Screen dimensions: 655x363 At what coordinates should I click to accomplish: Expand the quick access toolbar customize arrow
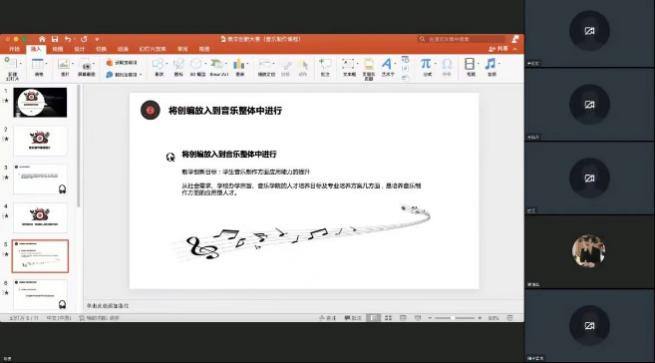pos(97,39)
